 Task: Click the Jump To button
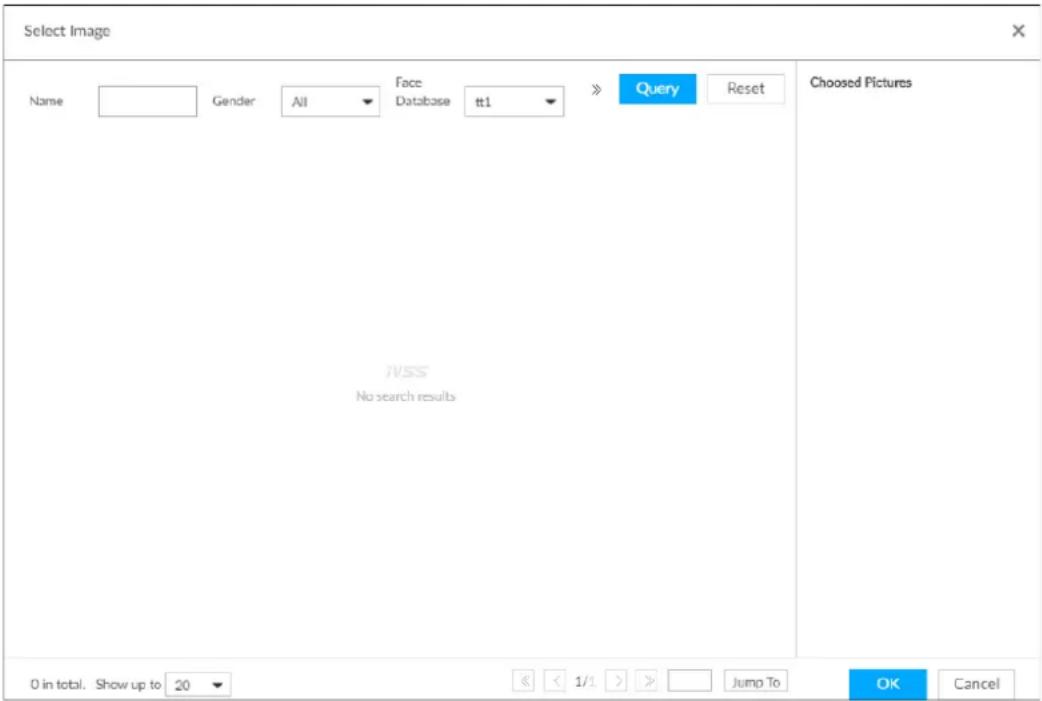click(756, 682)
